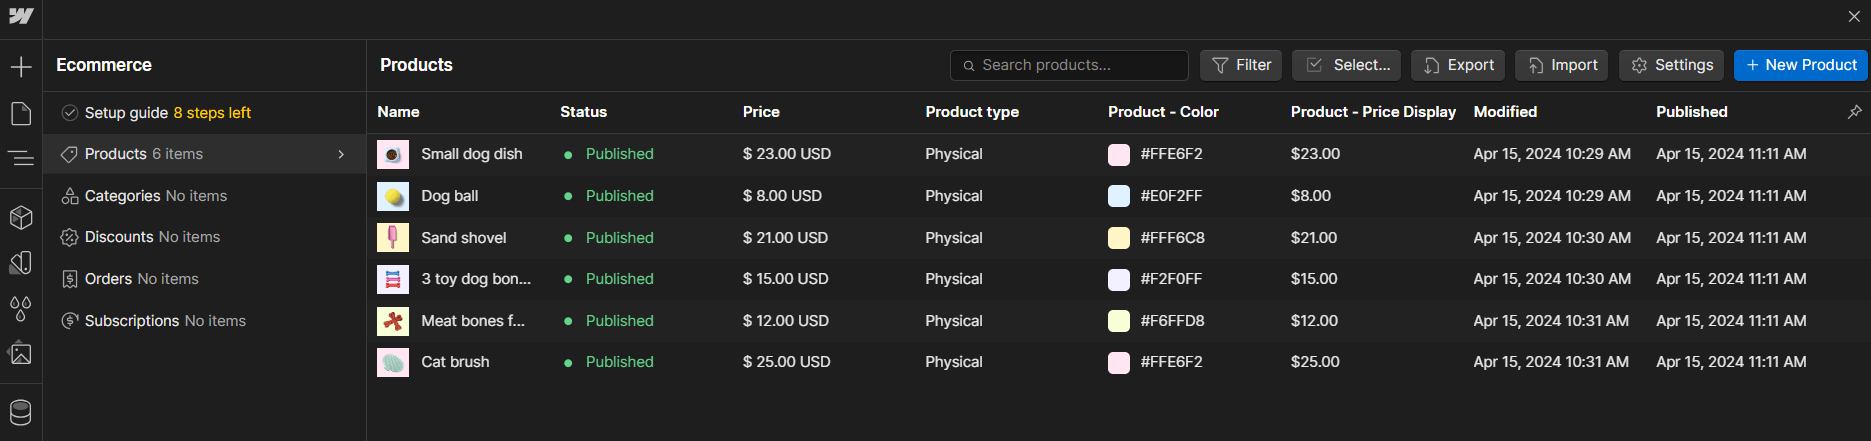The height and width of the screenshot is (441, 1871).
Task: Click the Sand shovel color swatch
Action: click(x=1119, y=238)
